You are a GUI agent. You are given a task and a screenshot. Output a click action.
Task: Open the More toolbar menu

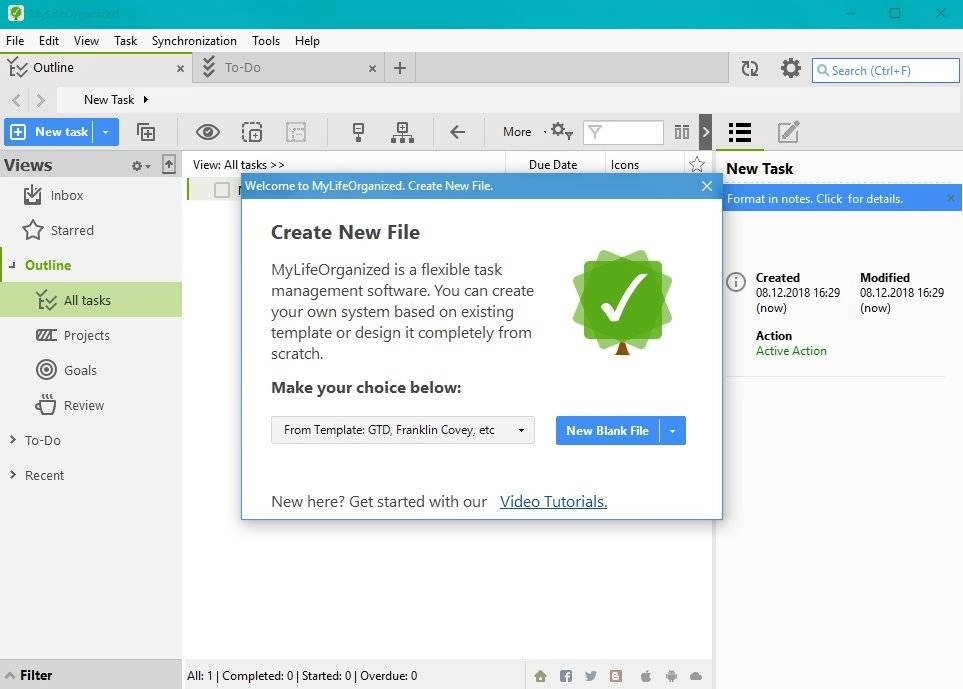517,132
